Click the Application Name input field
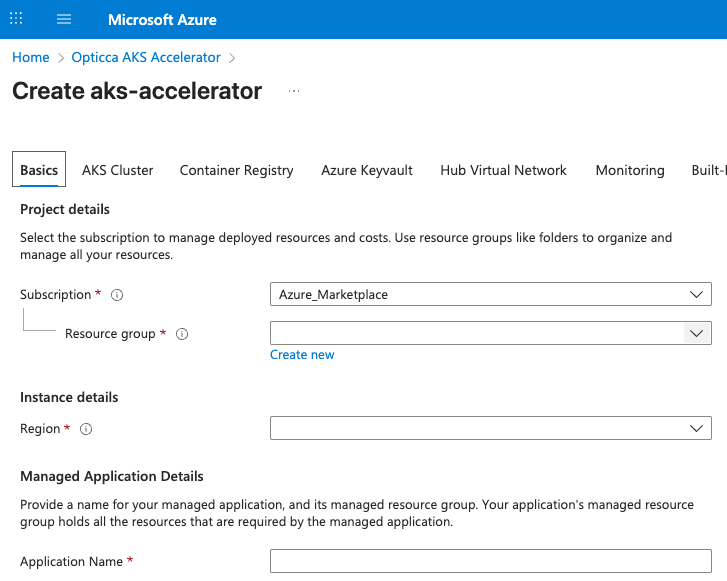Screen dimensions: 727x581 [490, 561]
